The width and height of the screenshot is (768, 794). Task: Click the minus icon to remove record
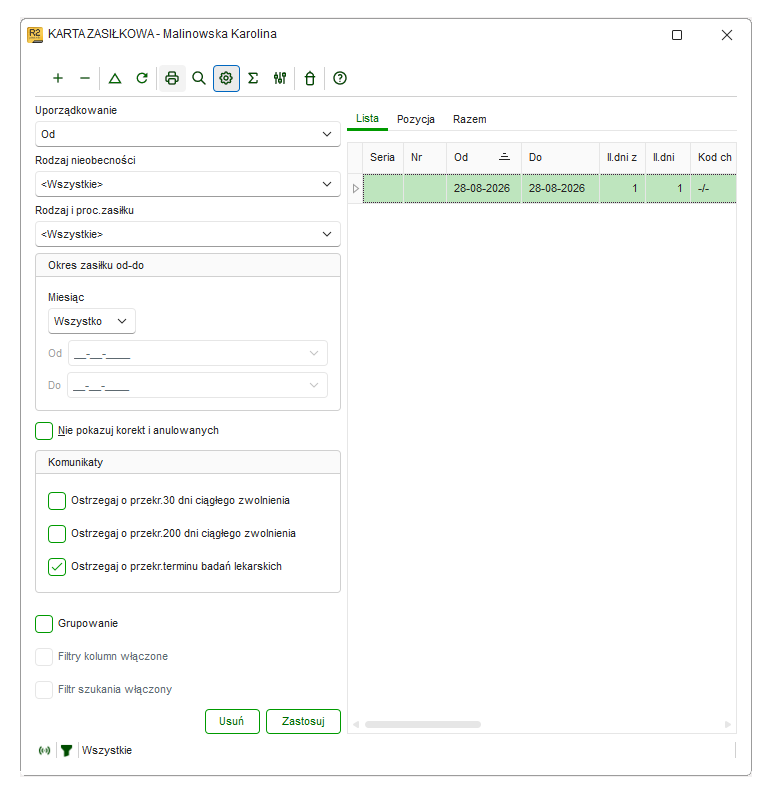click(x=85, y=78)
